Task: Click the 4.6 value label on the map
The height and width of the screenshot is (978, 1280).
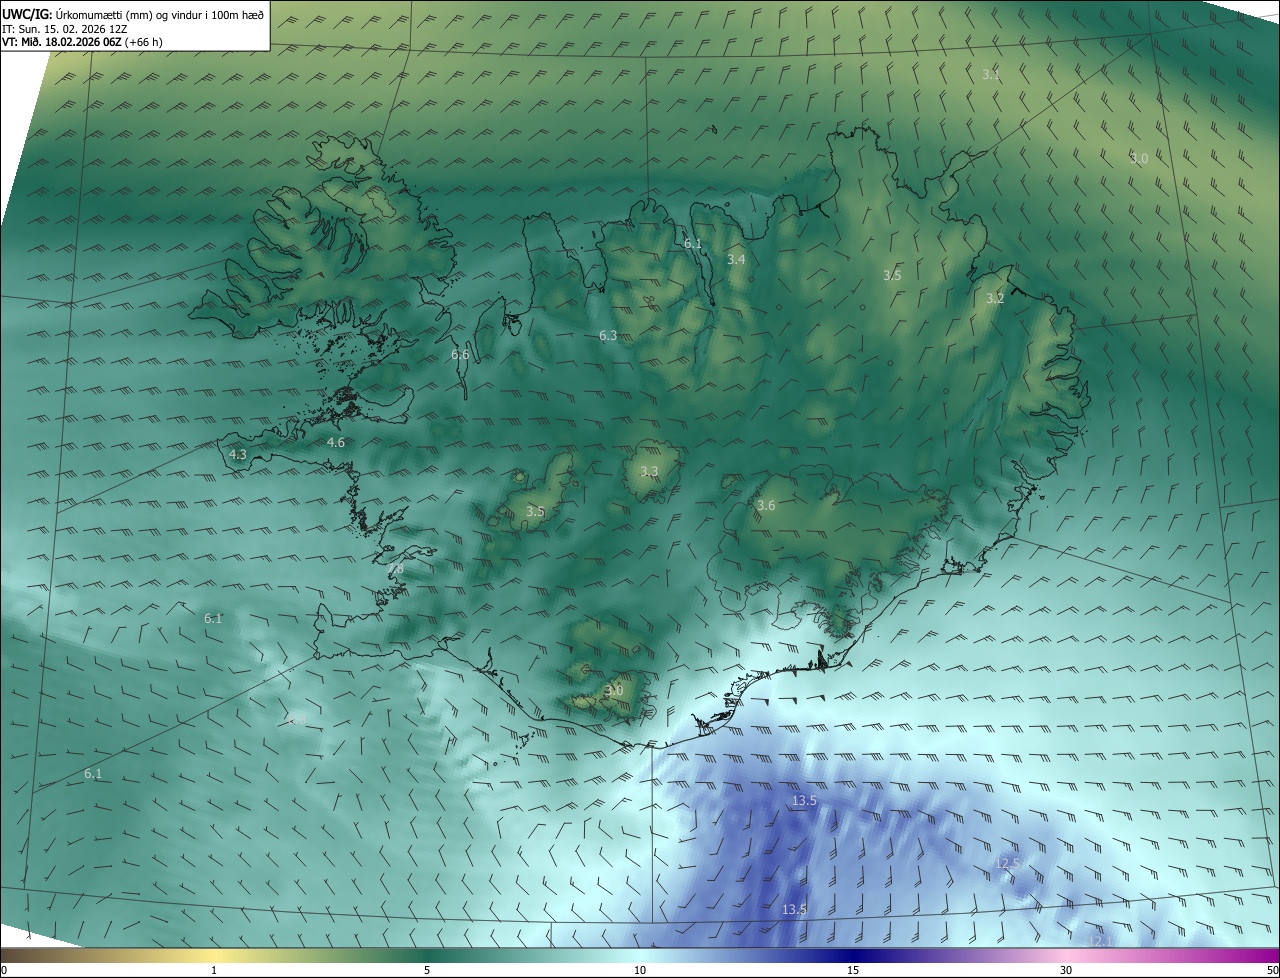Action: (336, 442)
